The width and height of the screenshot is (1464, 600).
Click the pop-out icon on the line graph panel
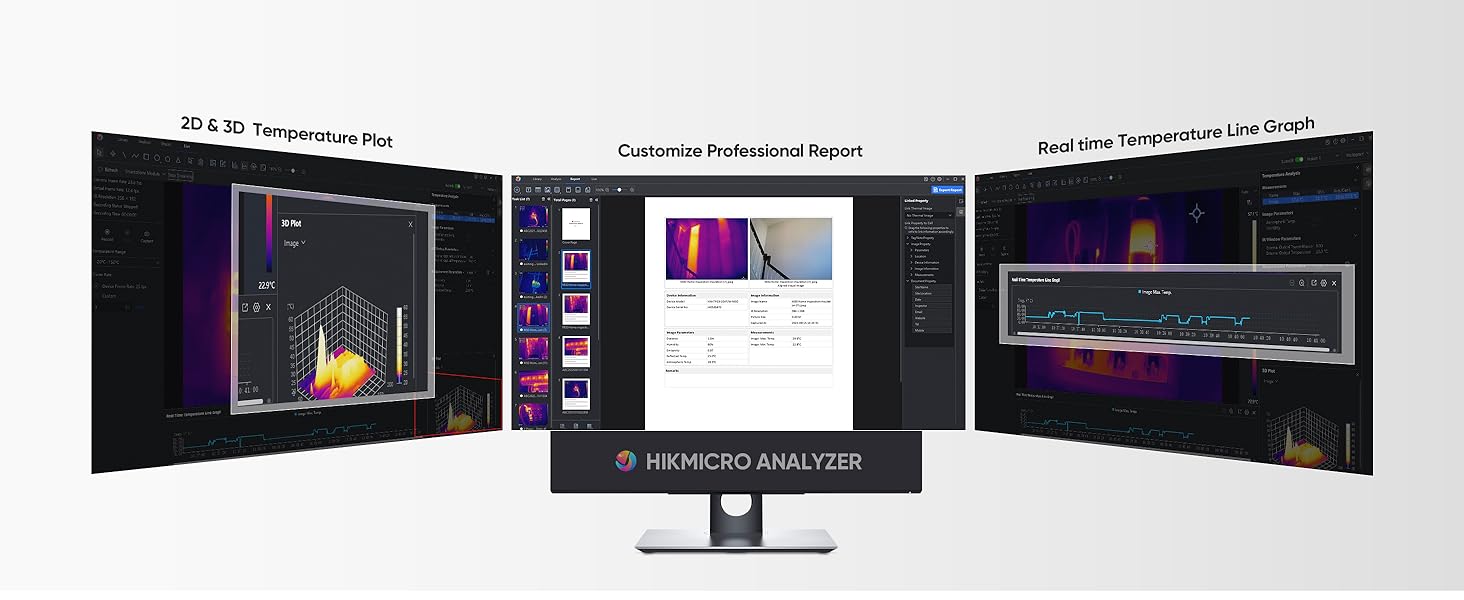[x=1313, y=283]
